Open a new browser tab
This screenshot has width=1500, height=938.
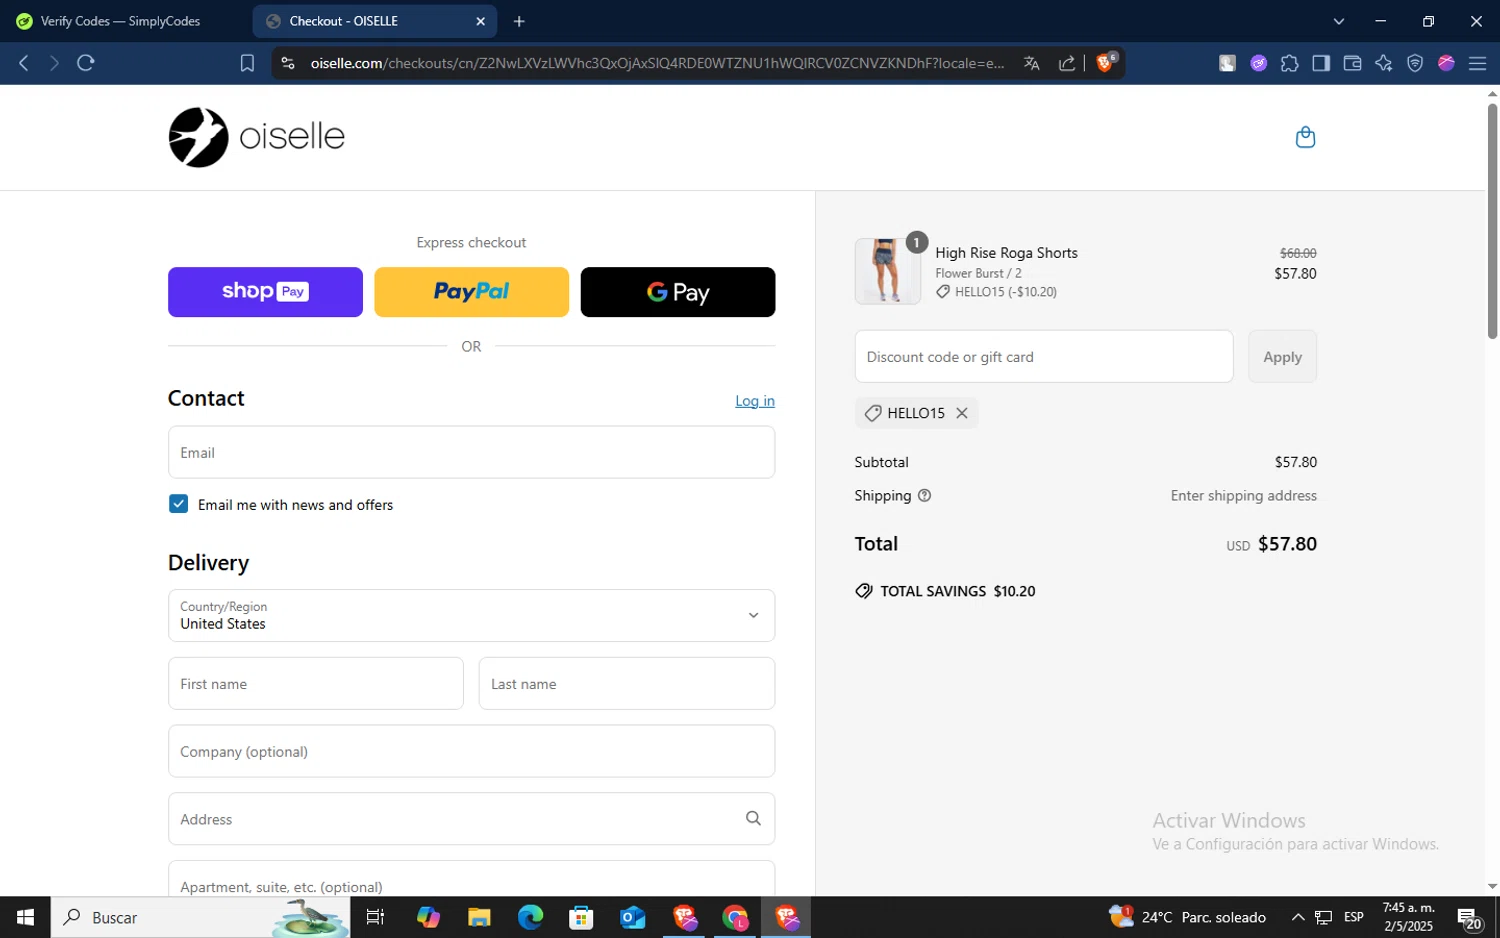click(x=519, y=21)
